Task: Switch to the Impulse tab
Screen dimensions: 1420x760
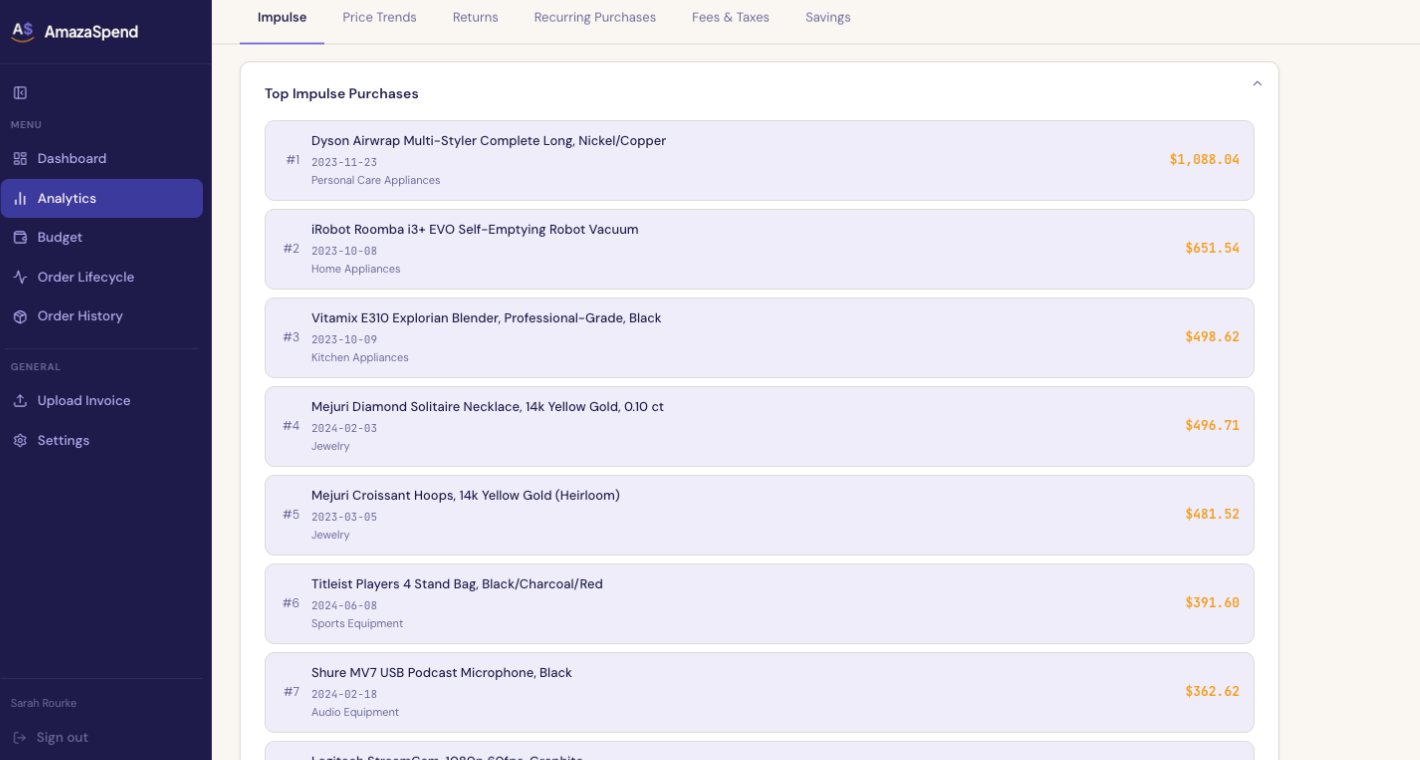Action: point(282,18)
